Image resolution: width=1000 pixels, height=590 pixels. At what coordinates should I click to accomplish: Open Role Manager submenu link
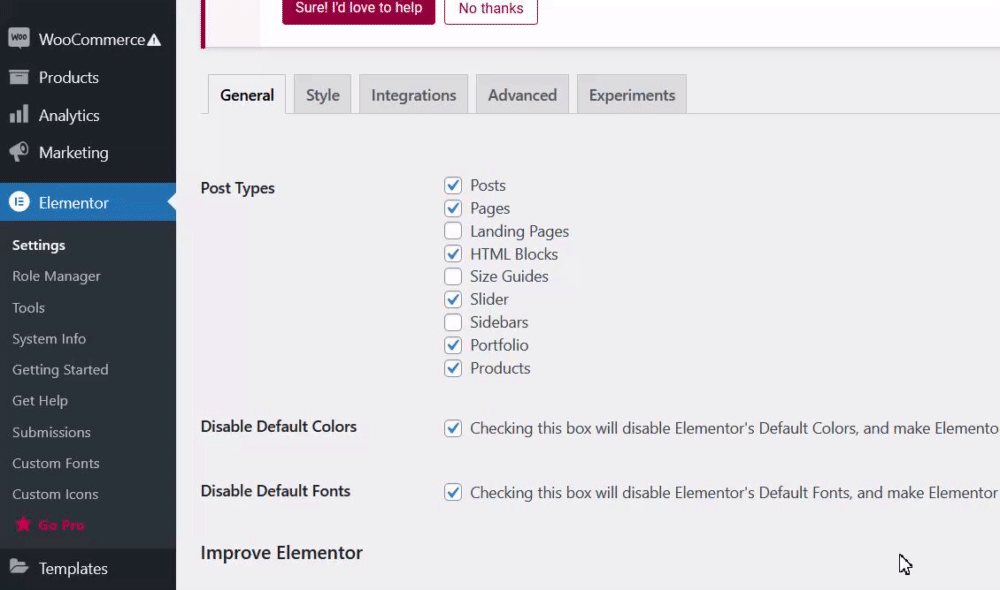click(x=56, y=276)
